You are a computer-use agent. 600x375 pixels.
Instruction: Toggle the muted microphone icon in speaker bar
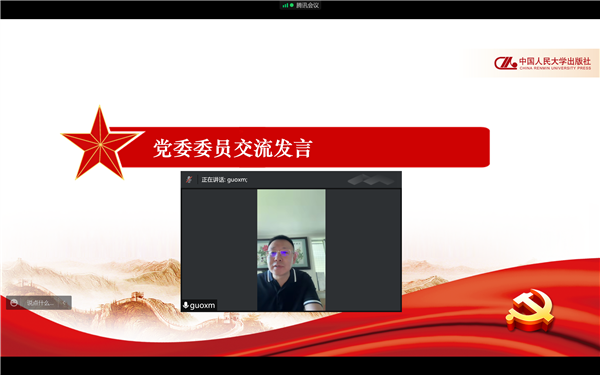(189, 179)
